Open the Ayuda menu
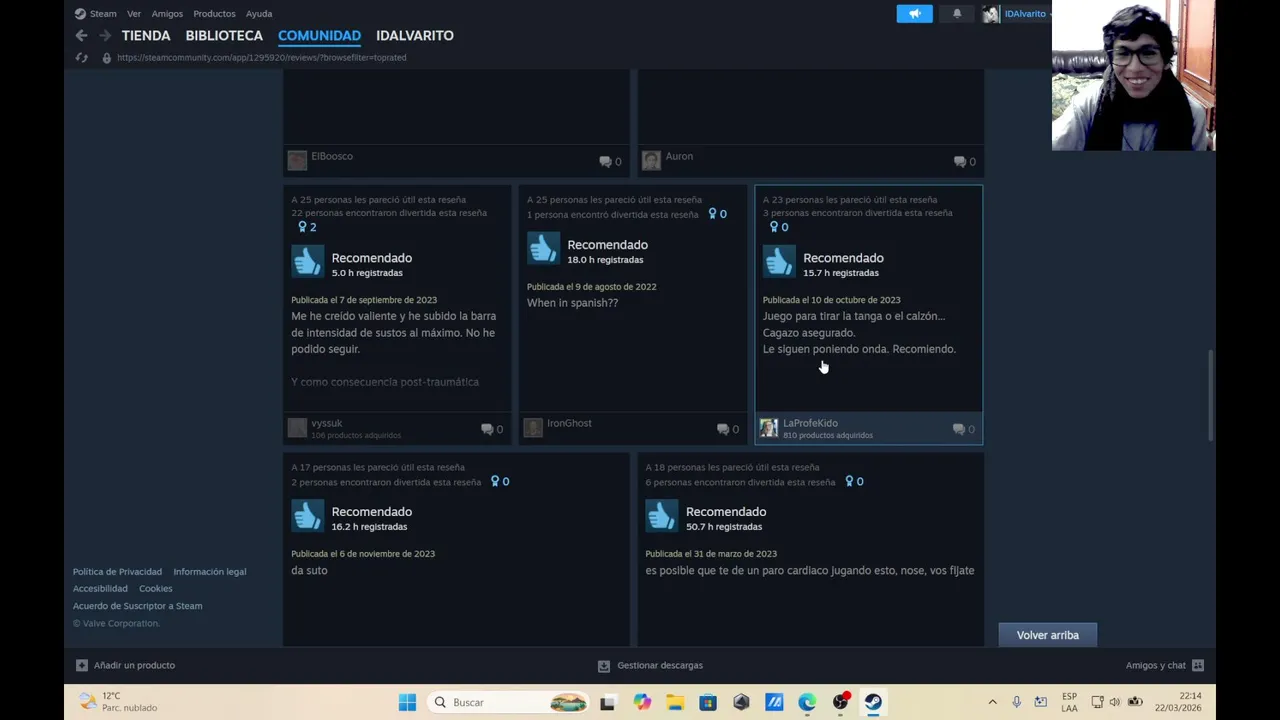The height and width of the screenshot is (720, 1280). point(259,14)
